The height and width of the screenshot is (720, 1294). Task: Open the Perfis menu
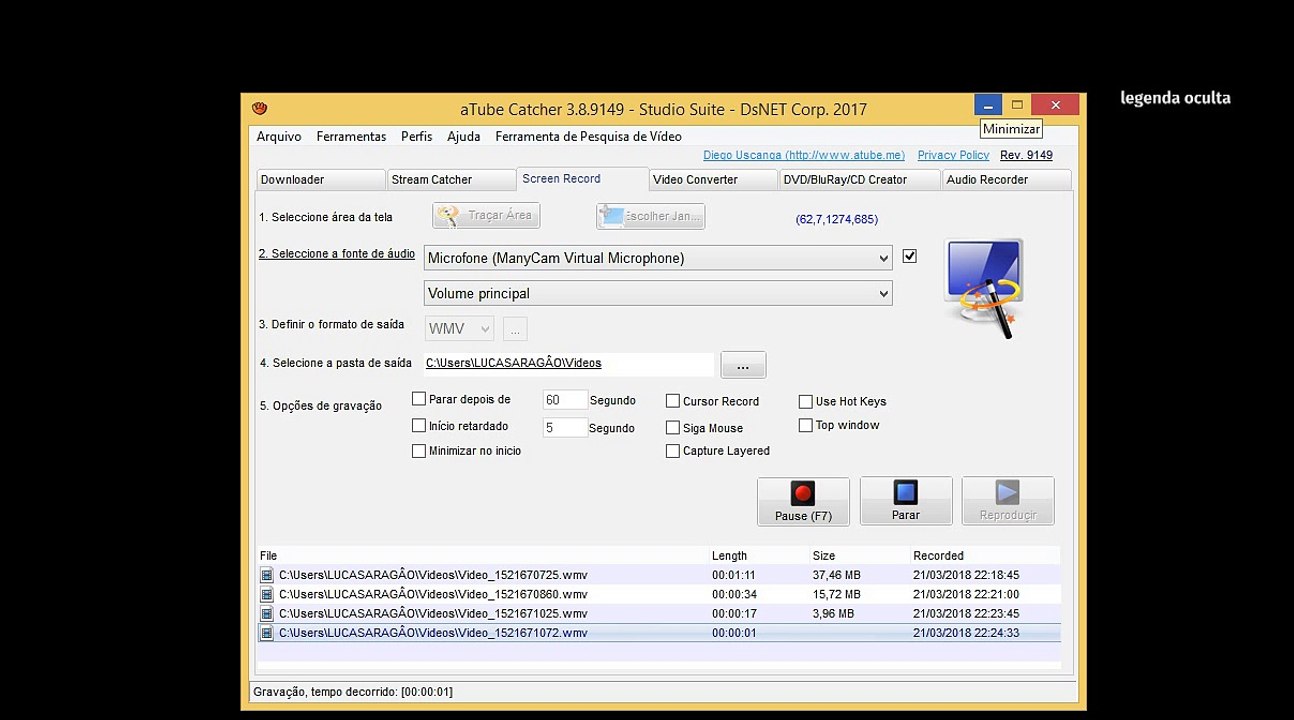(417, 137)
